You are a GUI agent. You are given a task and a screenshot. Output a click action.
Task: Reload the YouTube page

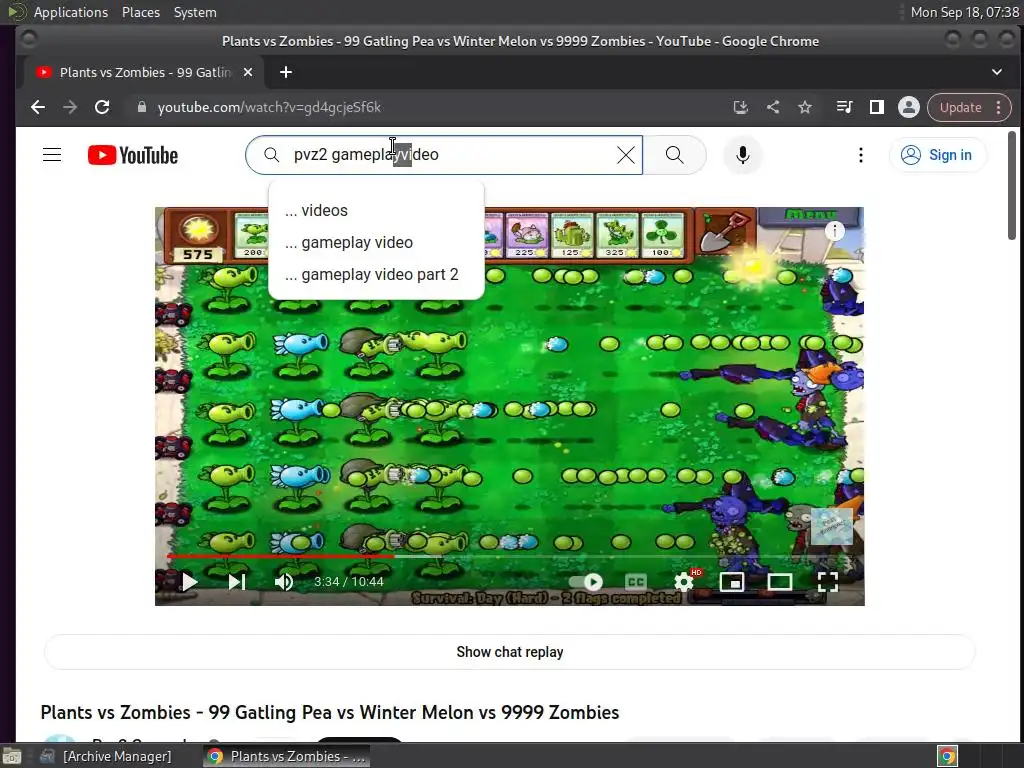102,107
